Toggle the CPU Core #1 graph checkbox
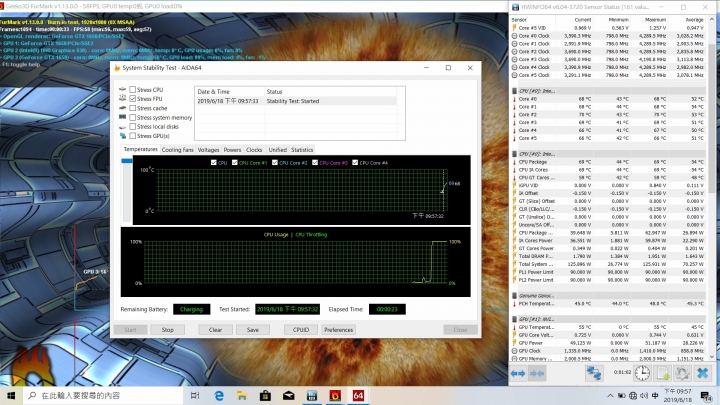 pos(235,163)
